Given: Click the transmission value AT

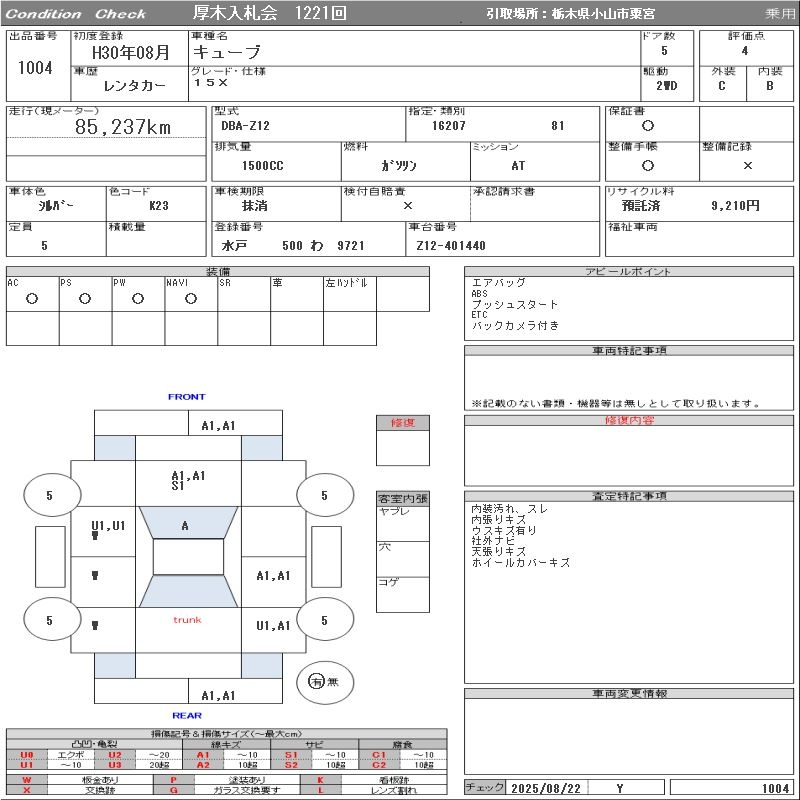Looking at the screenshot, I should tap(518, 165).
